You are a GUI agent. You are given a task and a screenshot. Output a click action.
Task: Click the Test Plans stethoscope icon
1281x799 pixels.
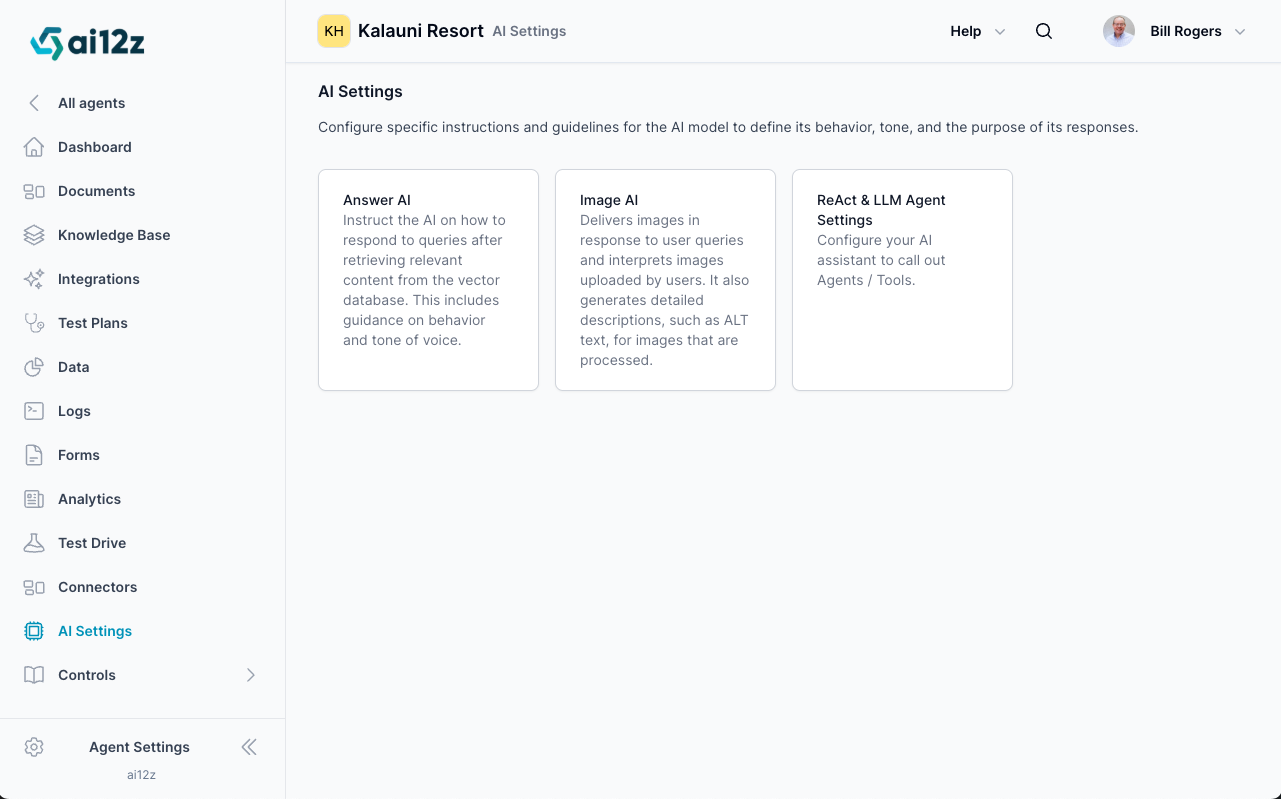coord(34,323)
